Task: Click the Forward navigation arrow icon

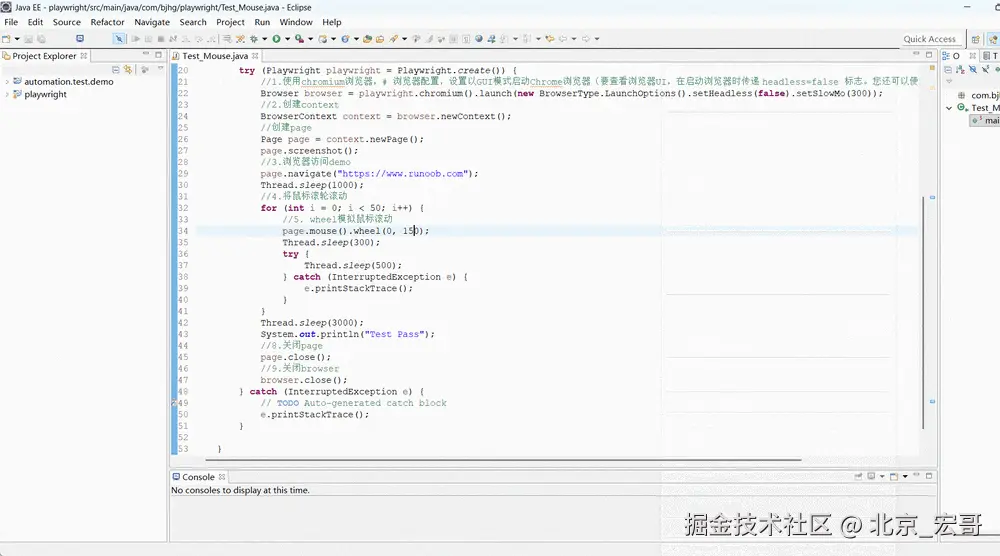Action: click(x=586, y=39)
